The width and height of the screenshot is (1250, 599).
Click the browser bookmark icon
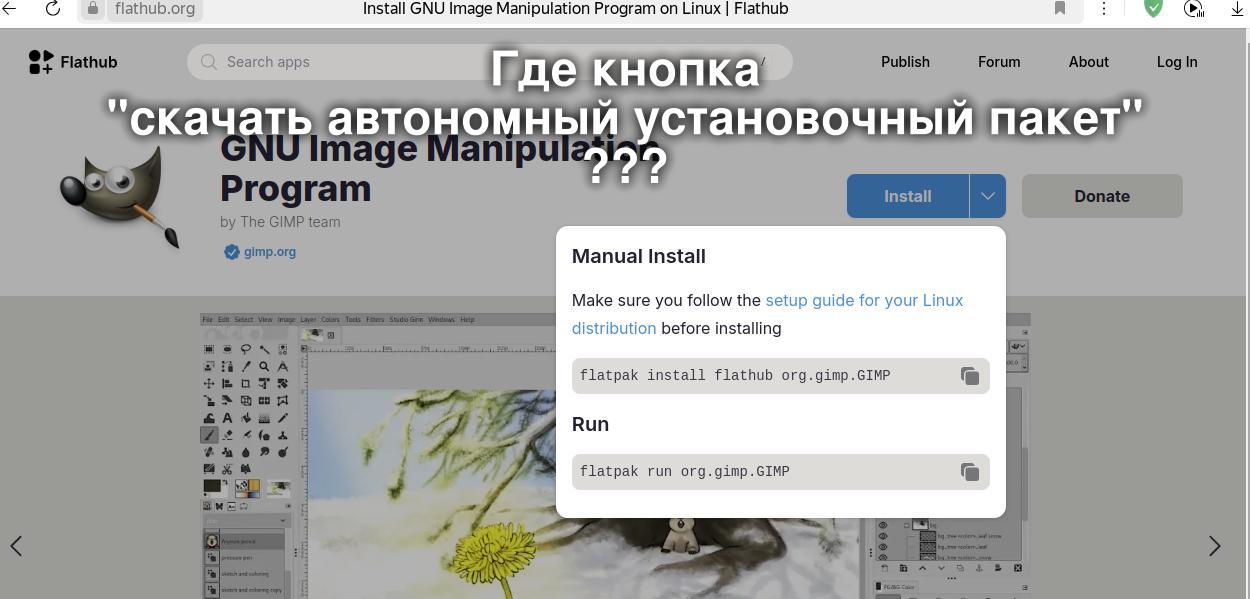point(1060,8)
